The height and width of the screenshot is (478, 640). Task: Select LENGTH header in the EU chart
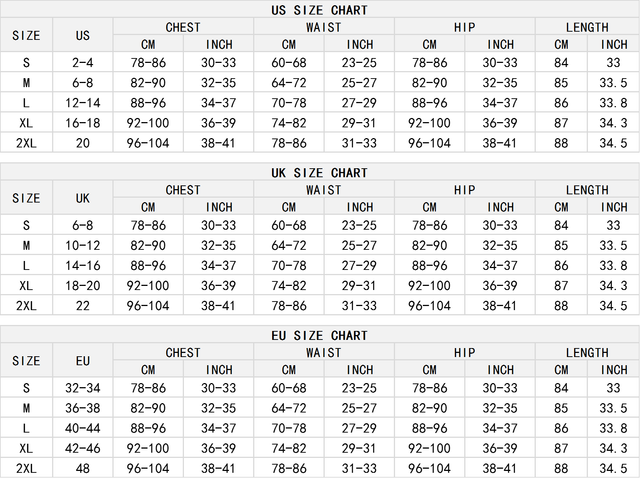click(586, 353)
